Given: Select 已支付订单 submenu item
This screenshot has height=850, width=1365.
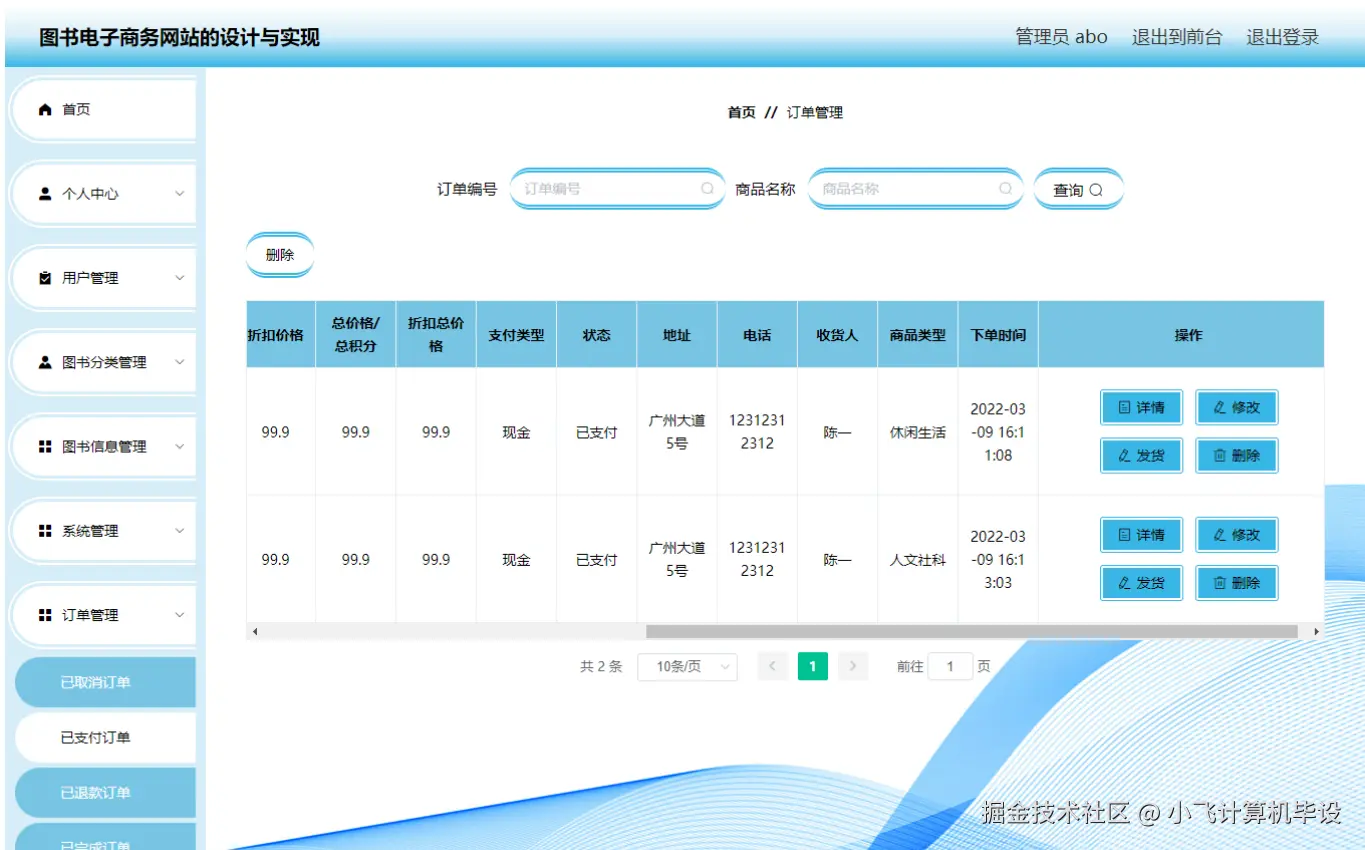Looking at the screenshot, I should pos(105,737).
